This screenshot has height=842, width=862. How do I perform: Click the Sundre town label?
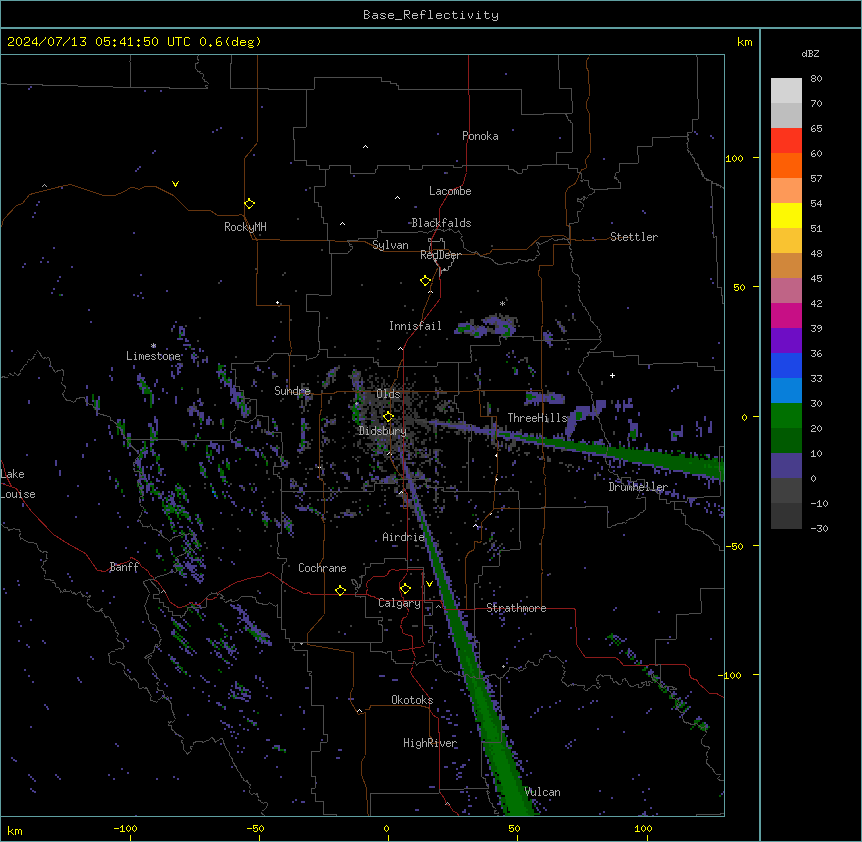(x=292, y=391)
